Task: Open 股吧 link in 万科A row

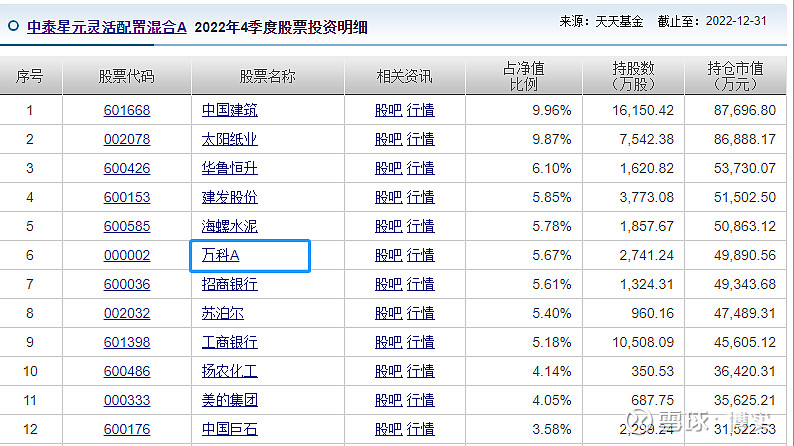Action: pos(388,255)
